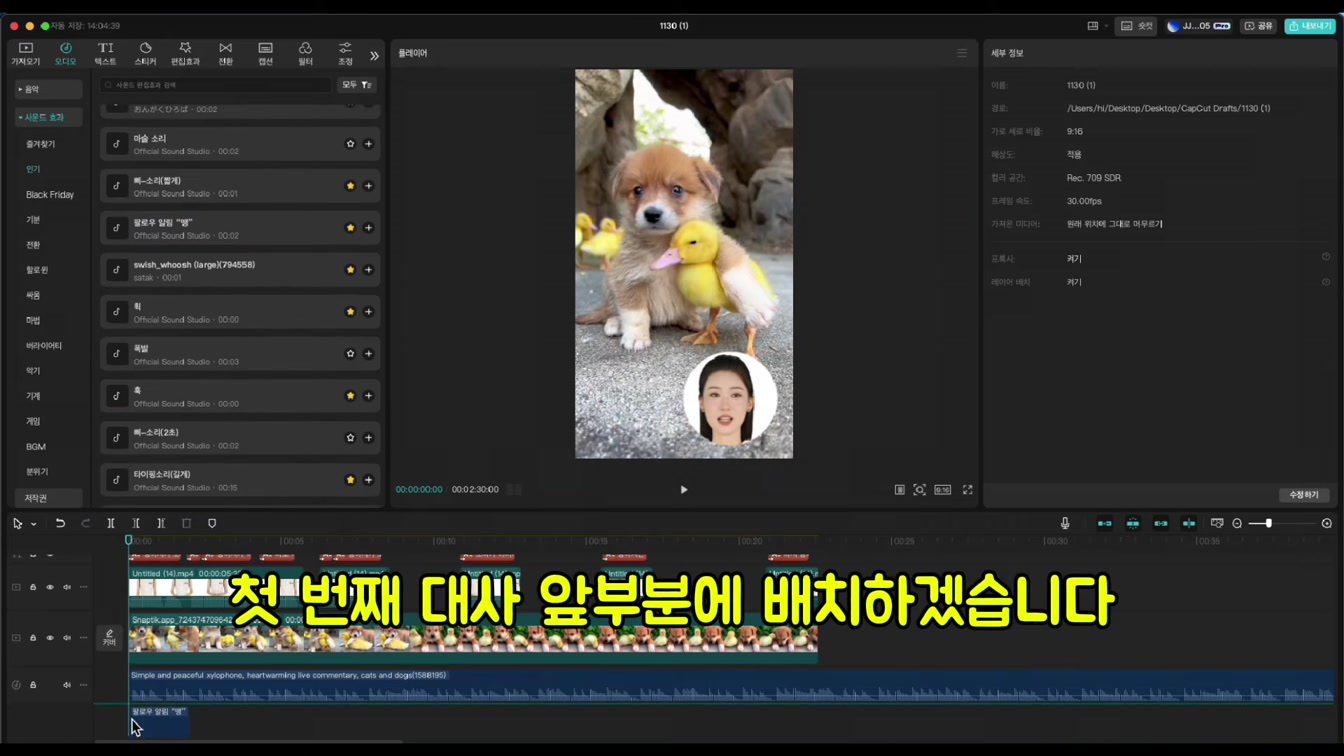
Task: Switch to the 전환 transitions tab
Action: click(225, 54)
